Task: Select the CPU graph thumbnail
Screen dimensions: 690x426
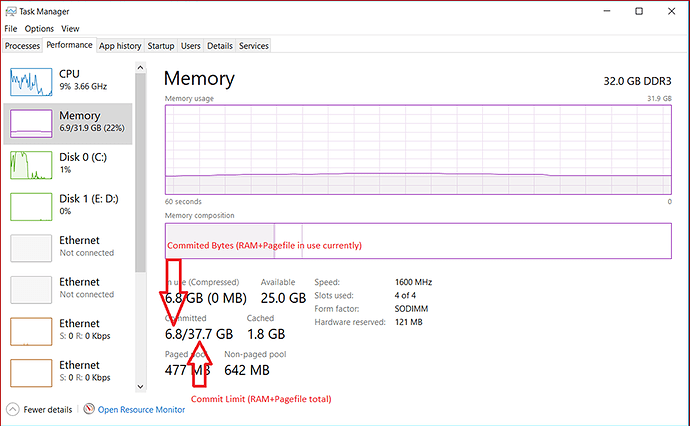Action: click(x=31, y=82)
